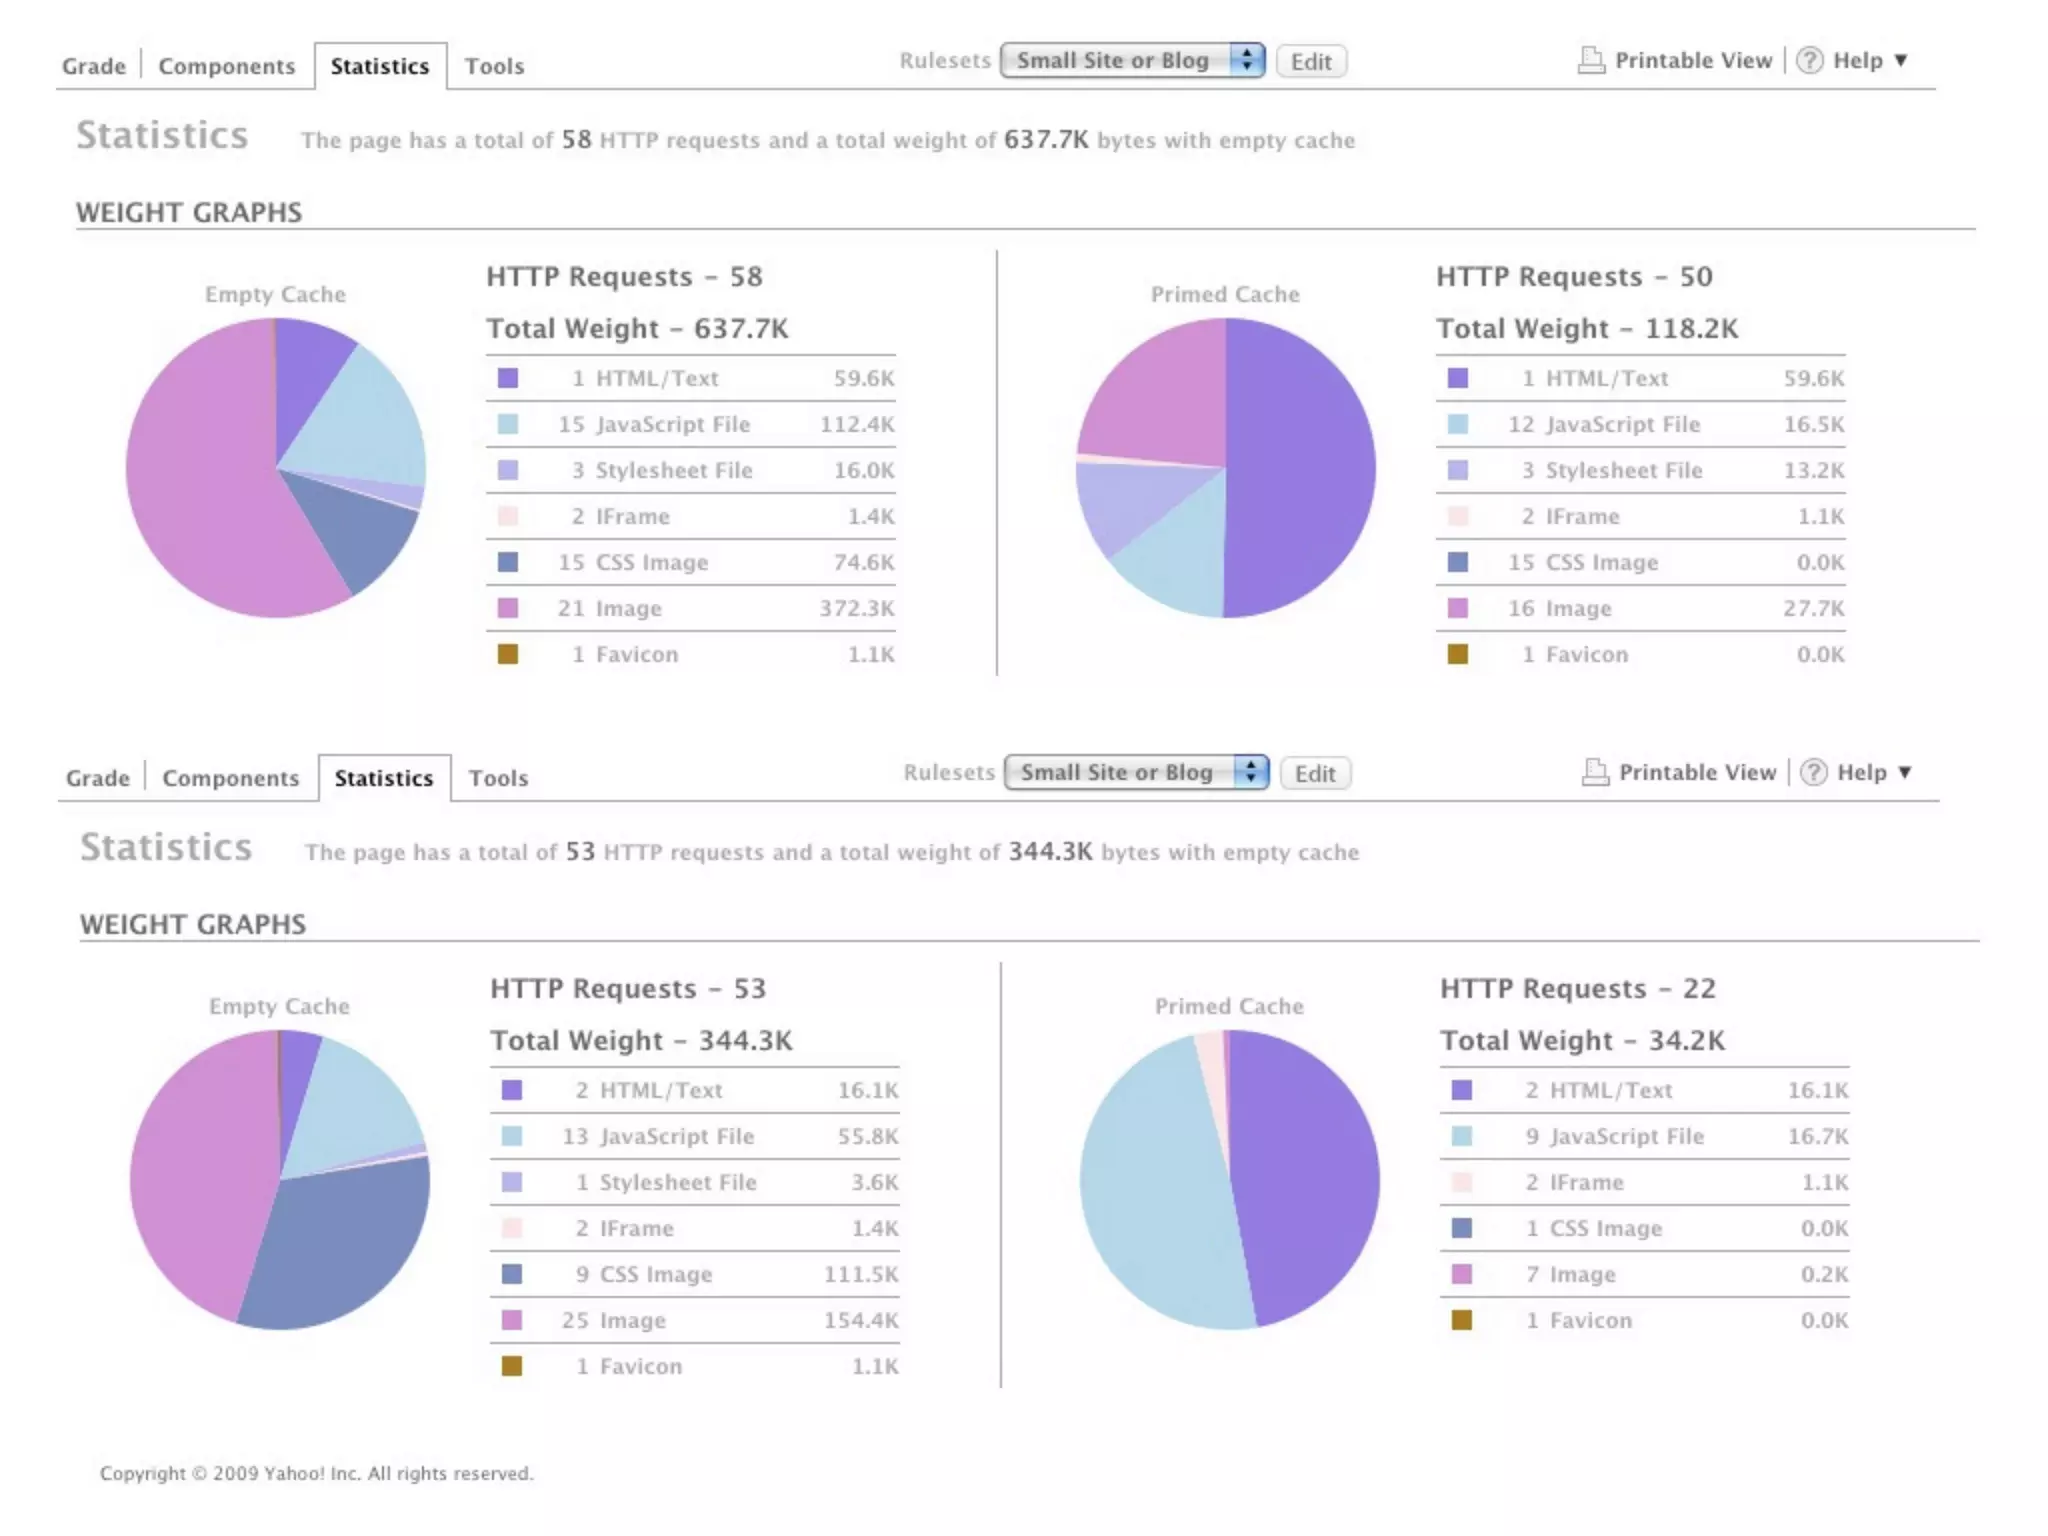The height and width of the screenshot is (1536, 2048).
Task: Expand the top Help menu arrow
Action: pos(1901,61)
